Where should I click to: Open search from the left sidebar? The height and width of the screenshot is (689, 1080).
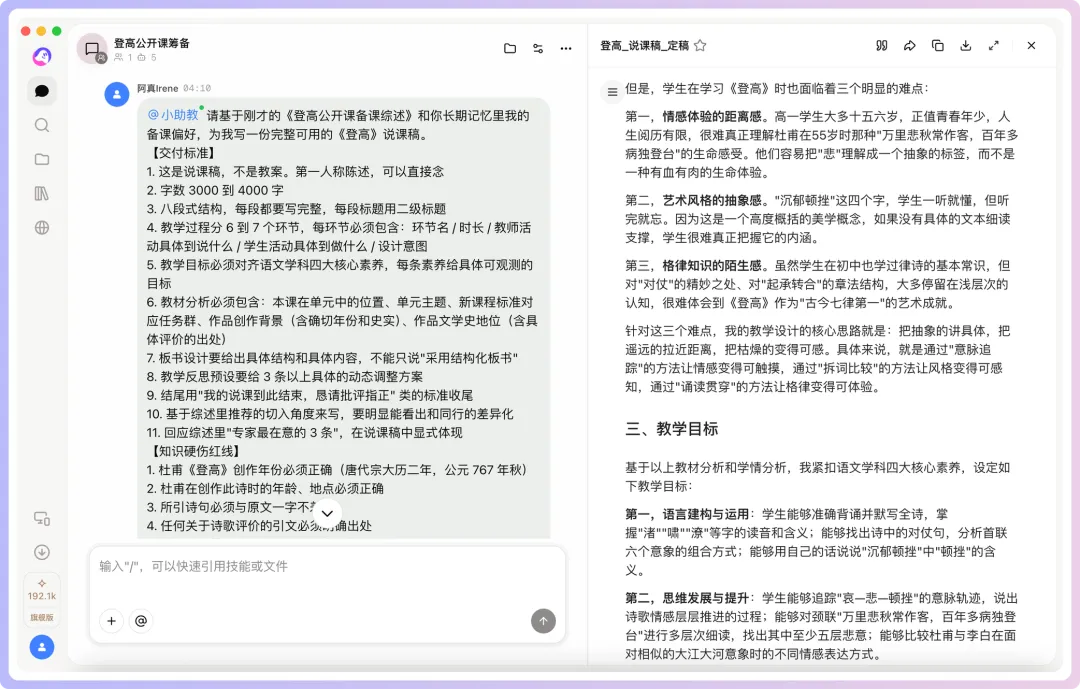click(x=42, y=125)
